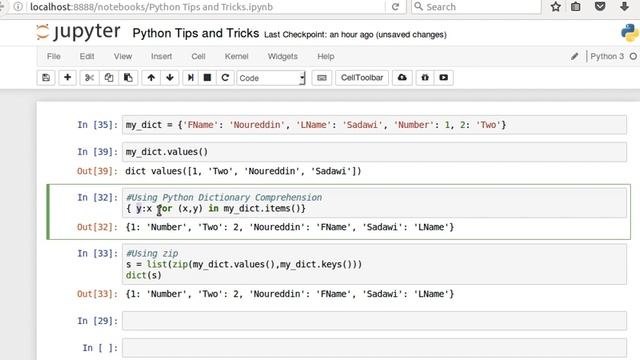
Task: Rename notebook title Python Tips and Tricks
Action: (x=196, y=33)
